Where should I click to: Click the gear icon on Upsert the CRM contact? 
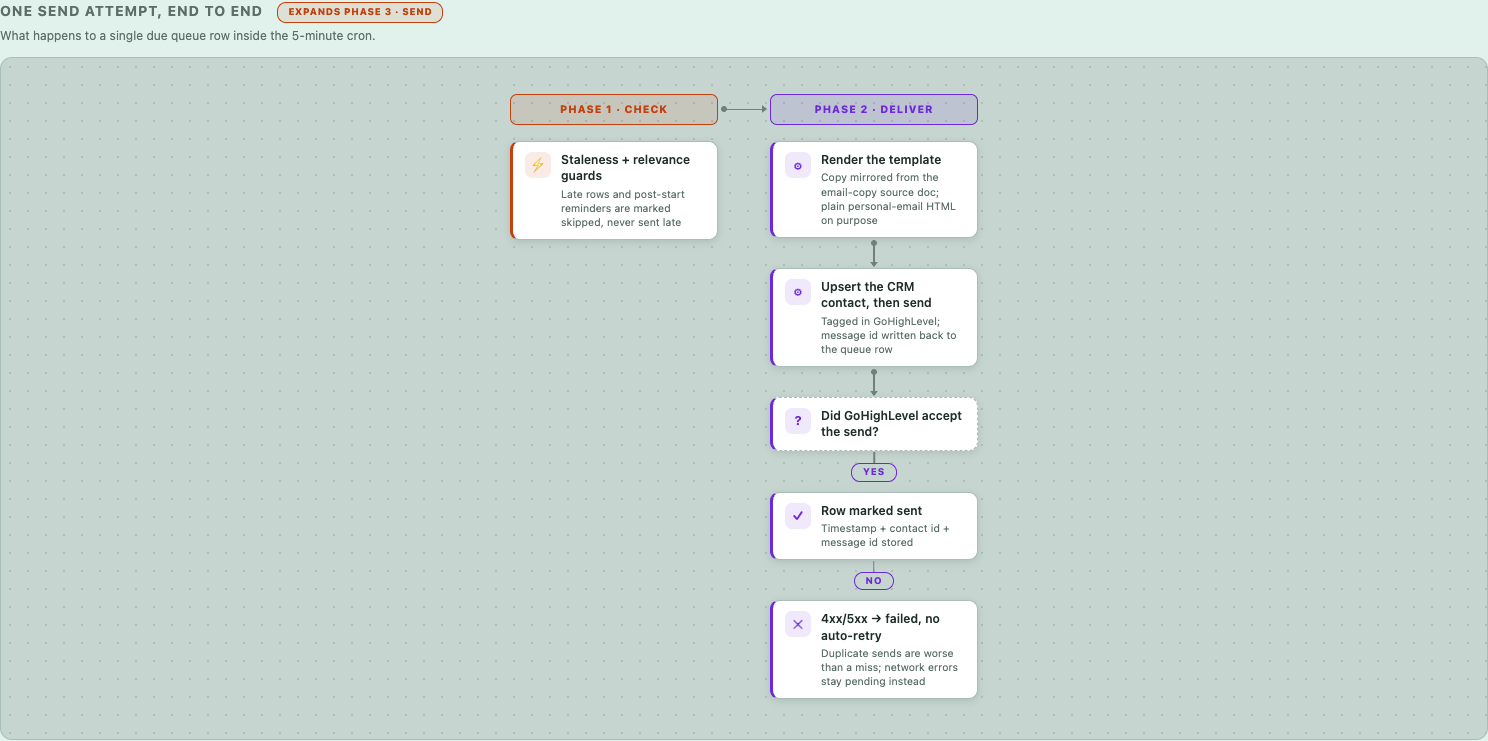798,293
